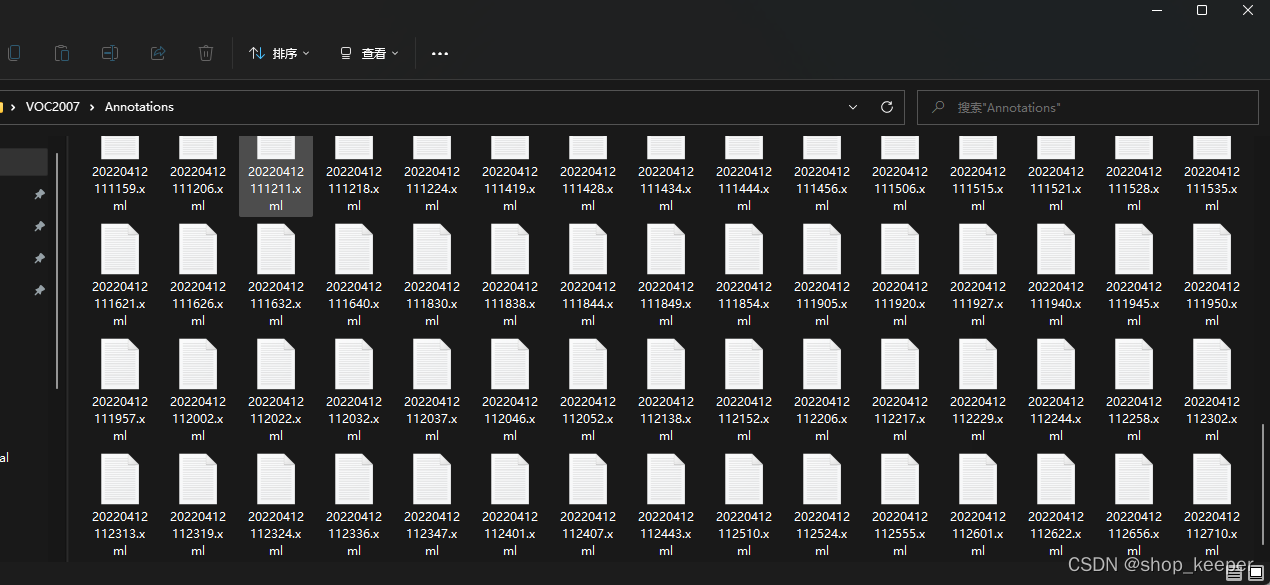Select file icon 20220412112601.xml

[x=978, y=479]
